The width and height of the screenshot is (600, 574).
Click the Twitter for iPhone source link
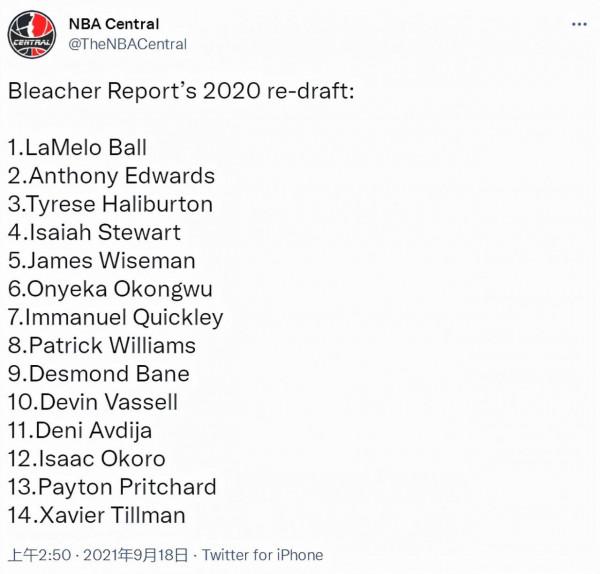click(x=263, y=555)
